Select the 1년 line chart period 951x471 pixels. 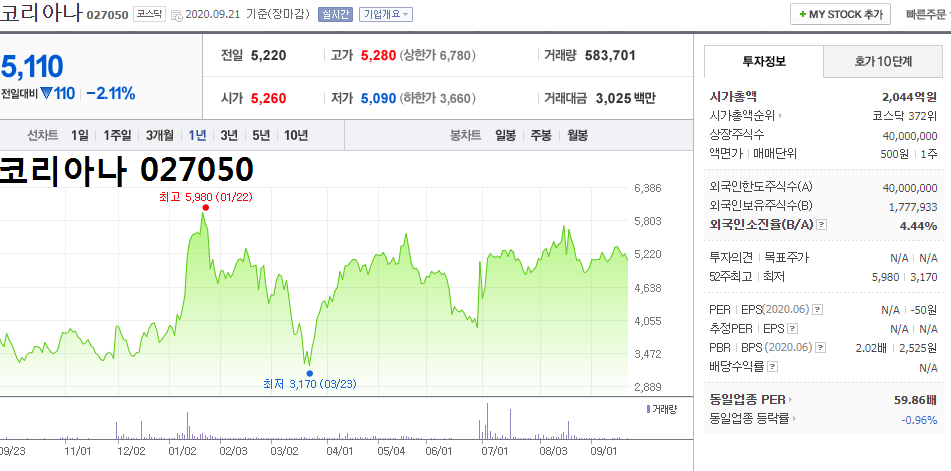[x=197, y=135]
